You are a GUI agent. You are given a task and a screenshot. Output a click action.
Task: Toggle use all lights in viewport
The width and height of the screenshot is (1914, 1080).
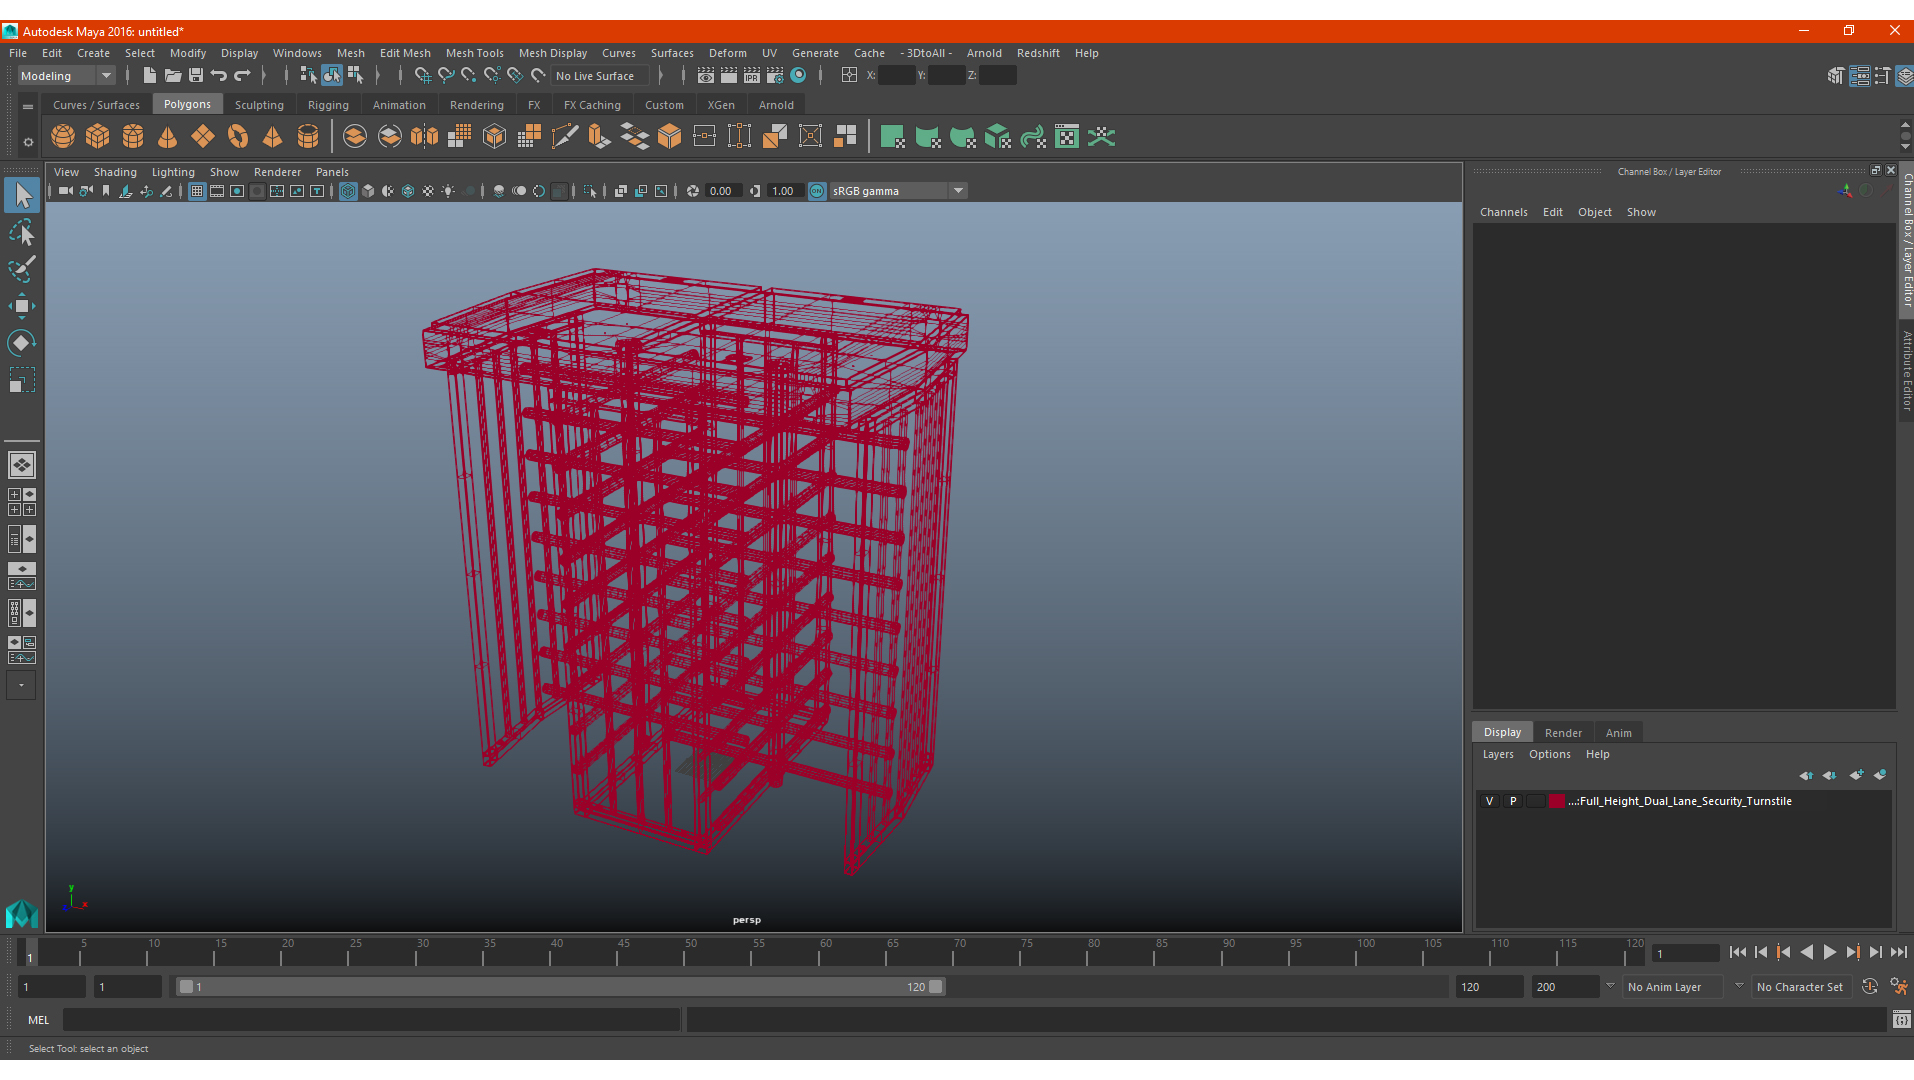pos(448,191)
